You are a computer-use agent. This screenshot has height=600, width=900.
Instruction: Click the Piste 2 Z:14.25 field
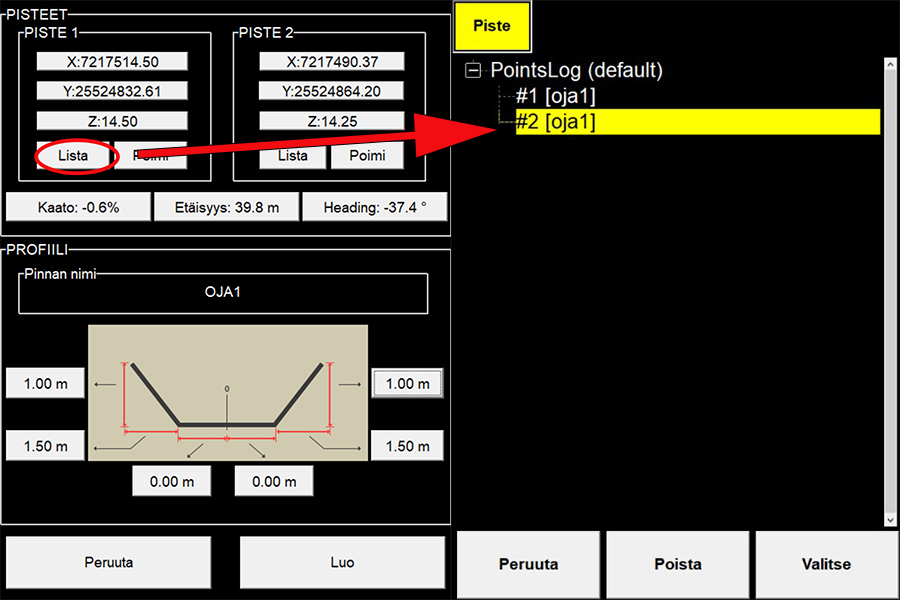(331, 120)
